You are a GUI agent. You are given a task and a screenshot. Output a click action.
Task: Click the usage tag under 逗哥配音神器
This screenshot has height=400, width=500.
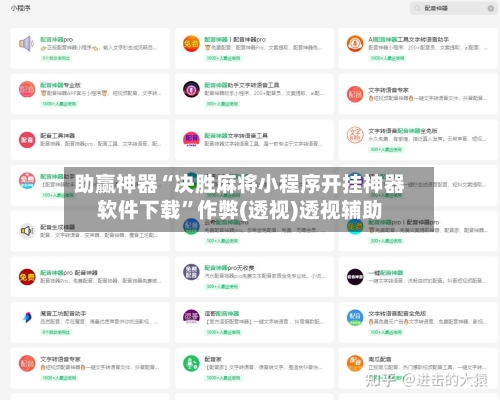pyautogui.click(x=223, y=332)
